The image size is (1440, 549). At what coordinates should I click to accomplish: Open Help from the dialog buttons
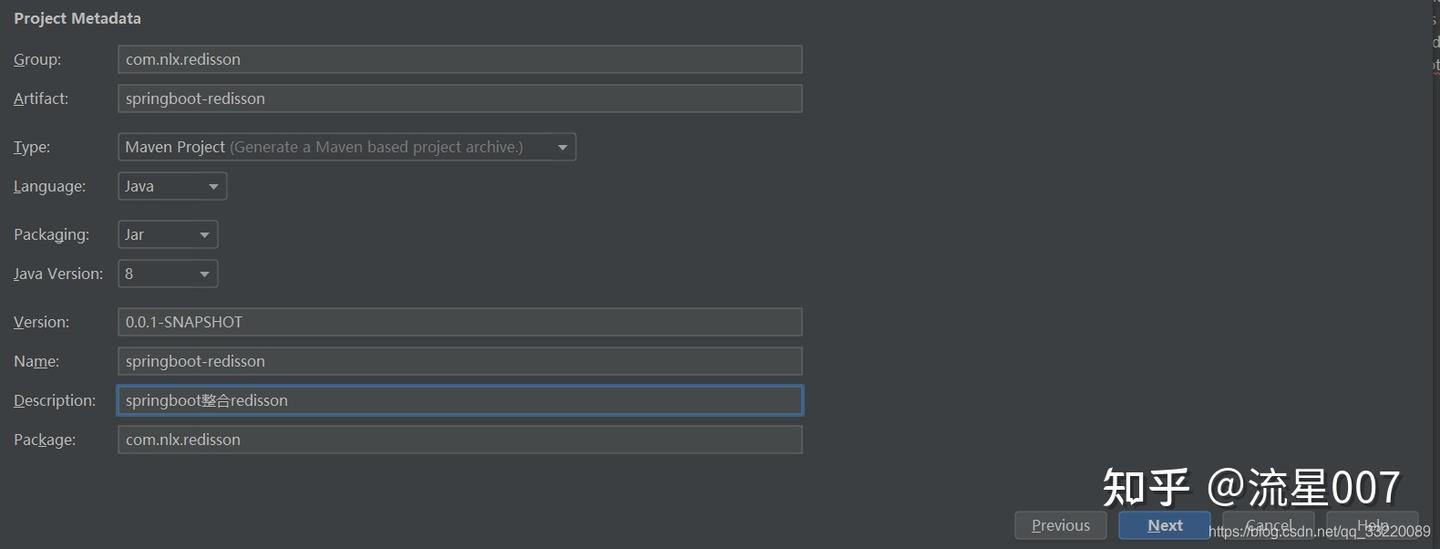[1372, 525]
